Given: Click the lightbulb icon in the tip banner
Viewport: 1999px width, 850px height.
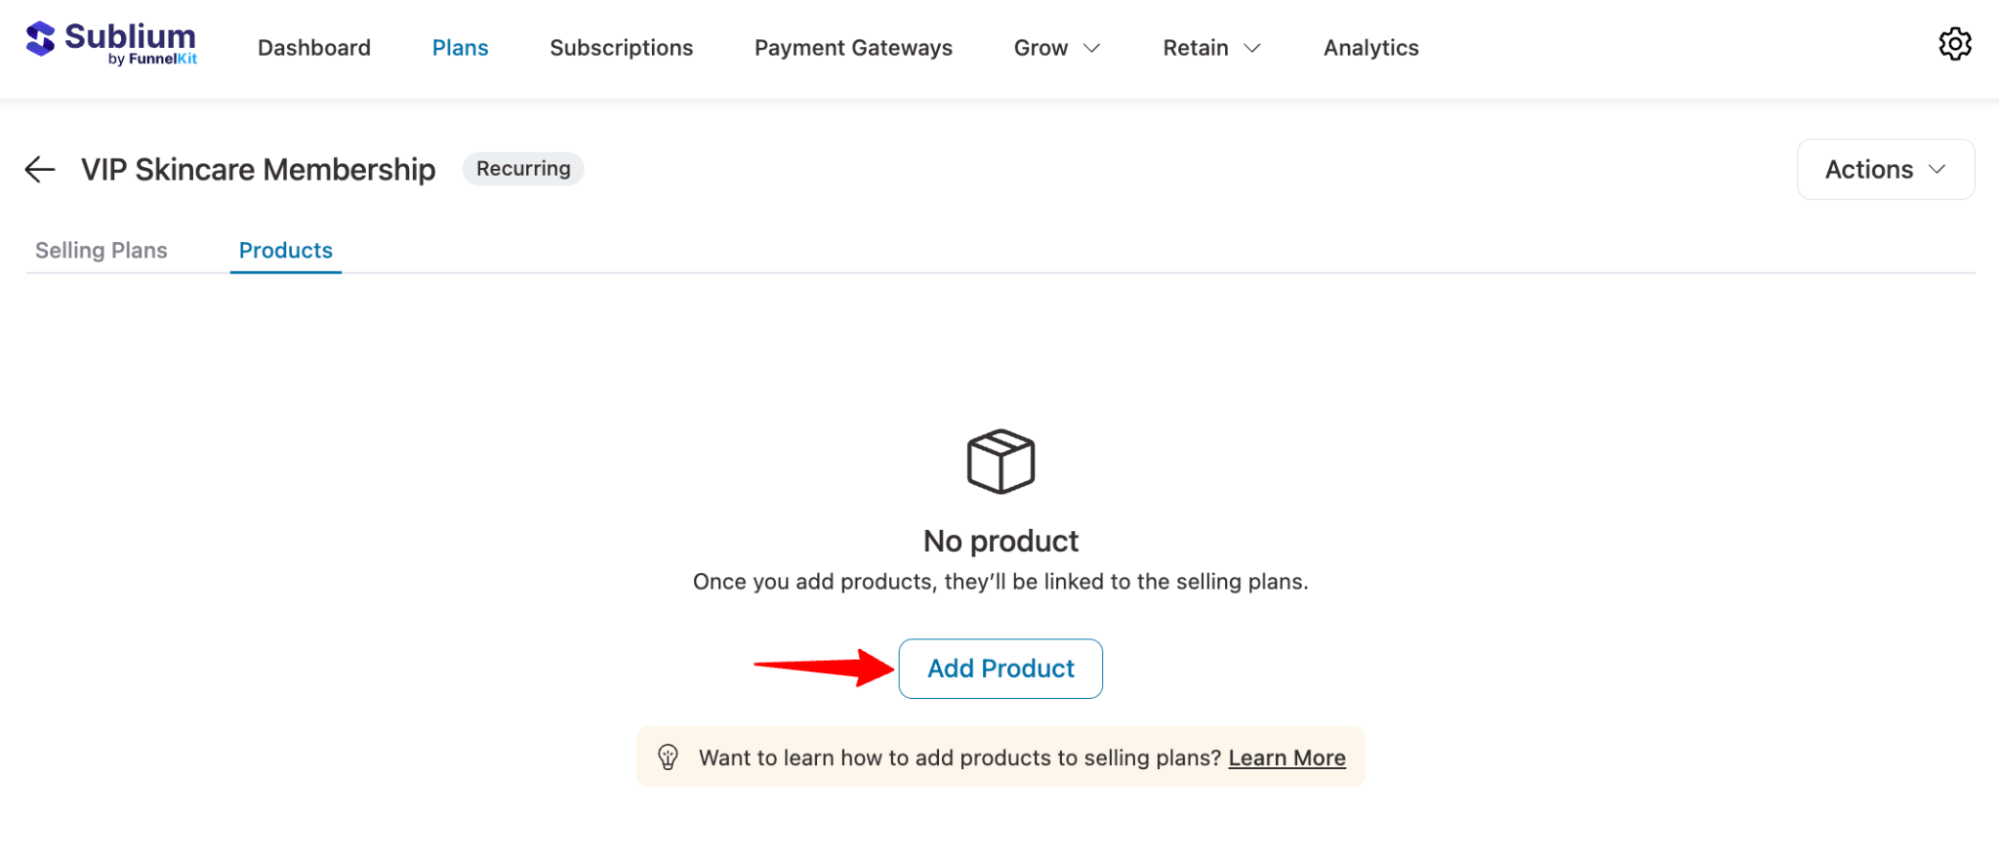Looking at the screenshot, I should pyautogui.click(x=668, y=757).
